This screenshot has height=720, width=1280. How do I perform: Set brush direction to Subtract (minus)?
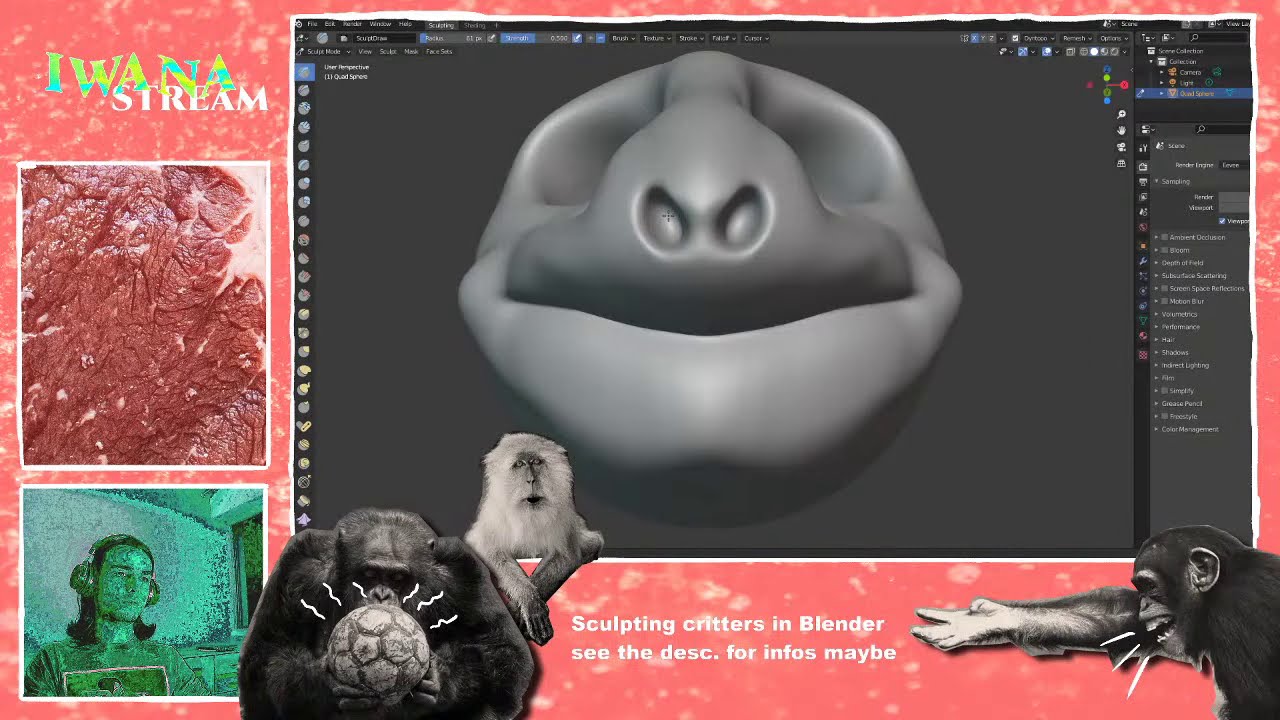click(x=600, y=38)
